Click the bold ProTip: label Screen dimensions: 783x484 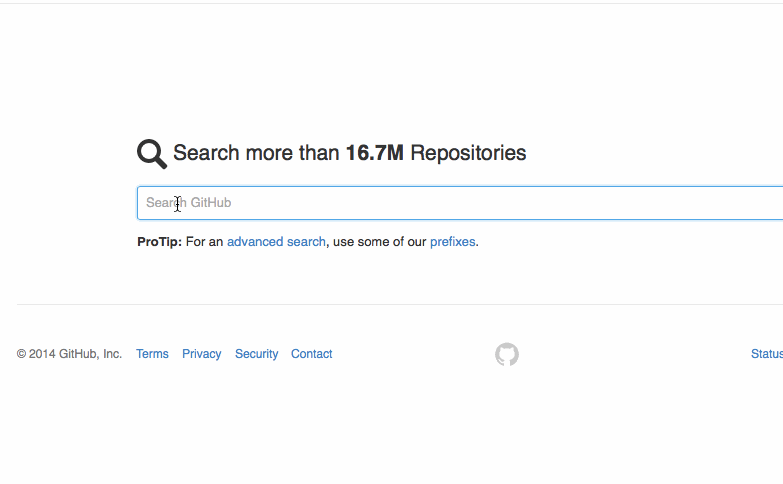pyautogui.click(x=160, y=242)
